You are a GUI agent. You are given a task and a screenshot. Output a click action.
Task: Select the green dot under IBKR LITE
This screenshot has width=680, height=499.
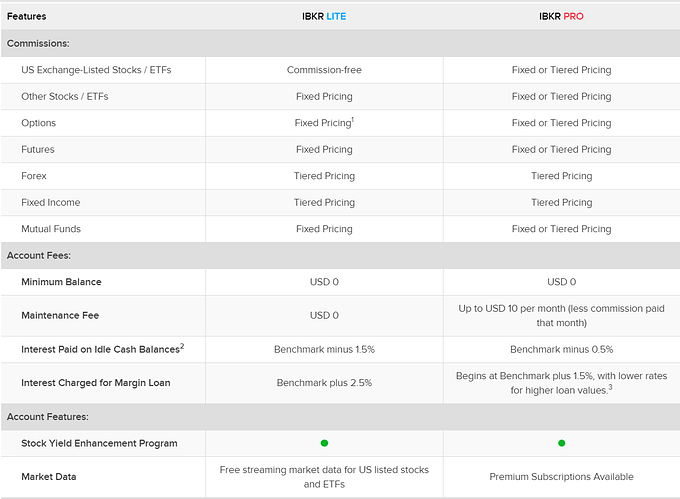(324, 443)
